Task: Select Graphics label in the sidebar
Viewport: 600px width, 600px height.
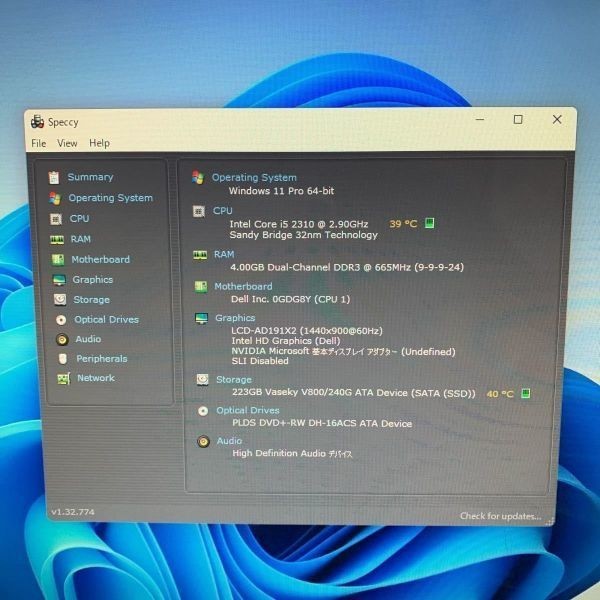Action: (x=93, y=280)
